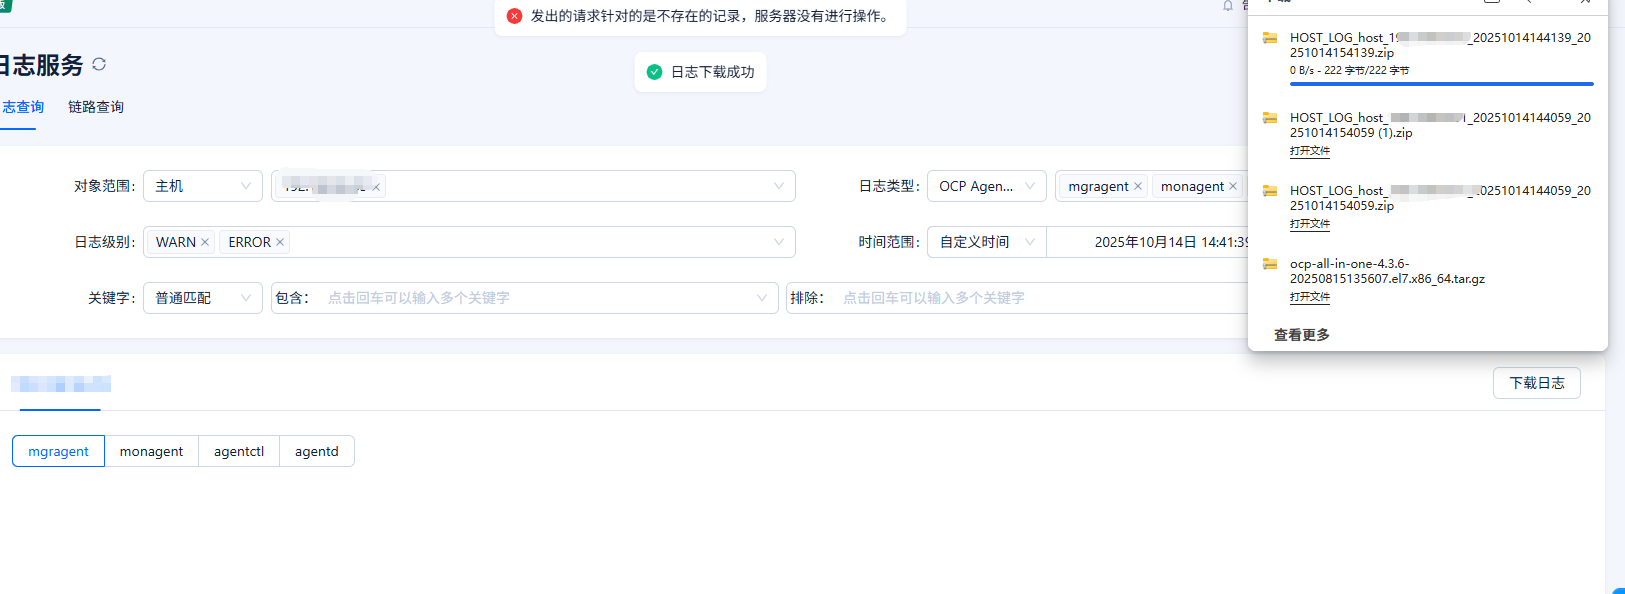Select the mgragent log tab
The image size is (1625, 594).
tap(58, 451)
